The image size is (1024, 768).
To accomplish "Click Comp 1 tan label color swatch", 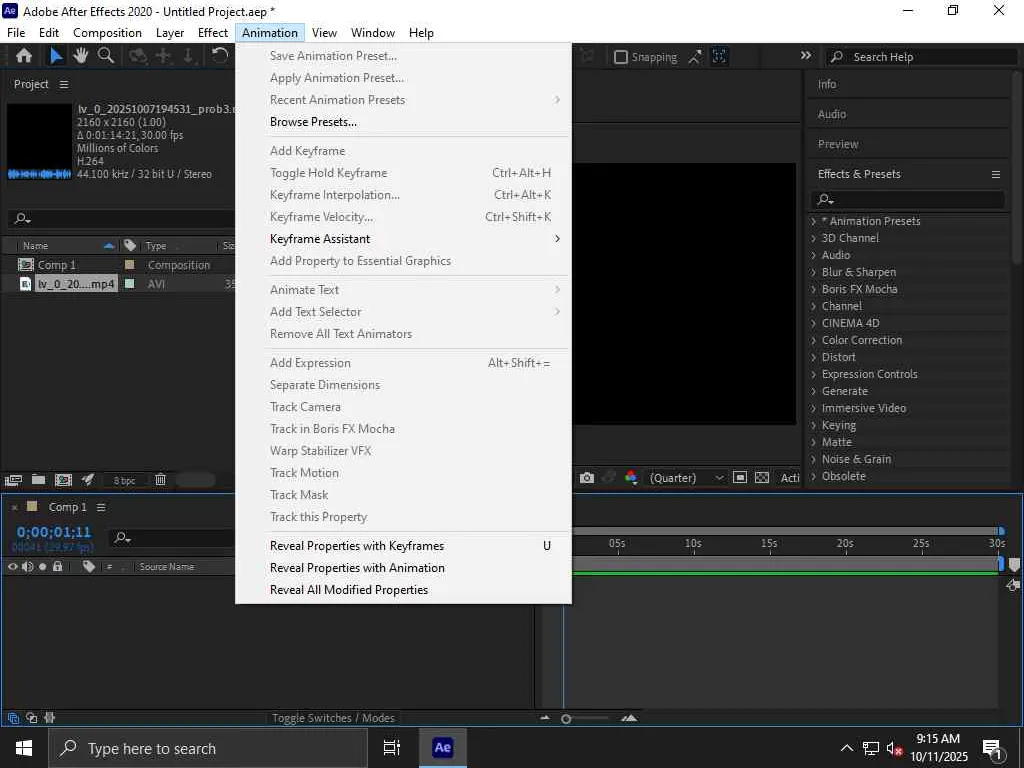I will click(129, 265).
